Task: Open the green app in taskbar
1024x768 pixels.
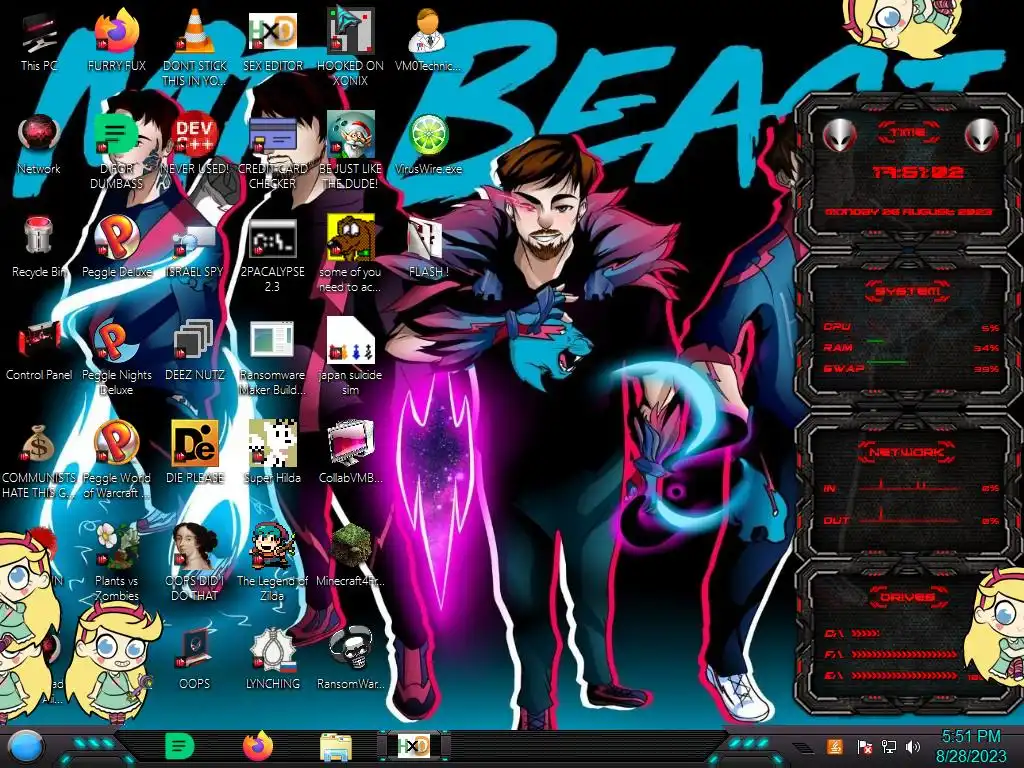Action: (x=180, y=746)
